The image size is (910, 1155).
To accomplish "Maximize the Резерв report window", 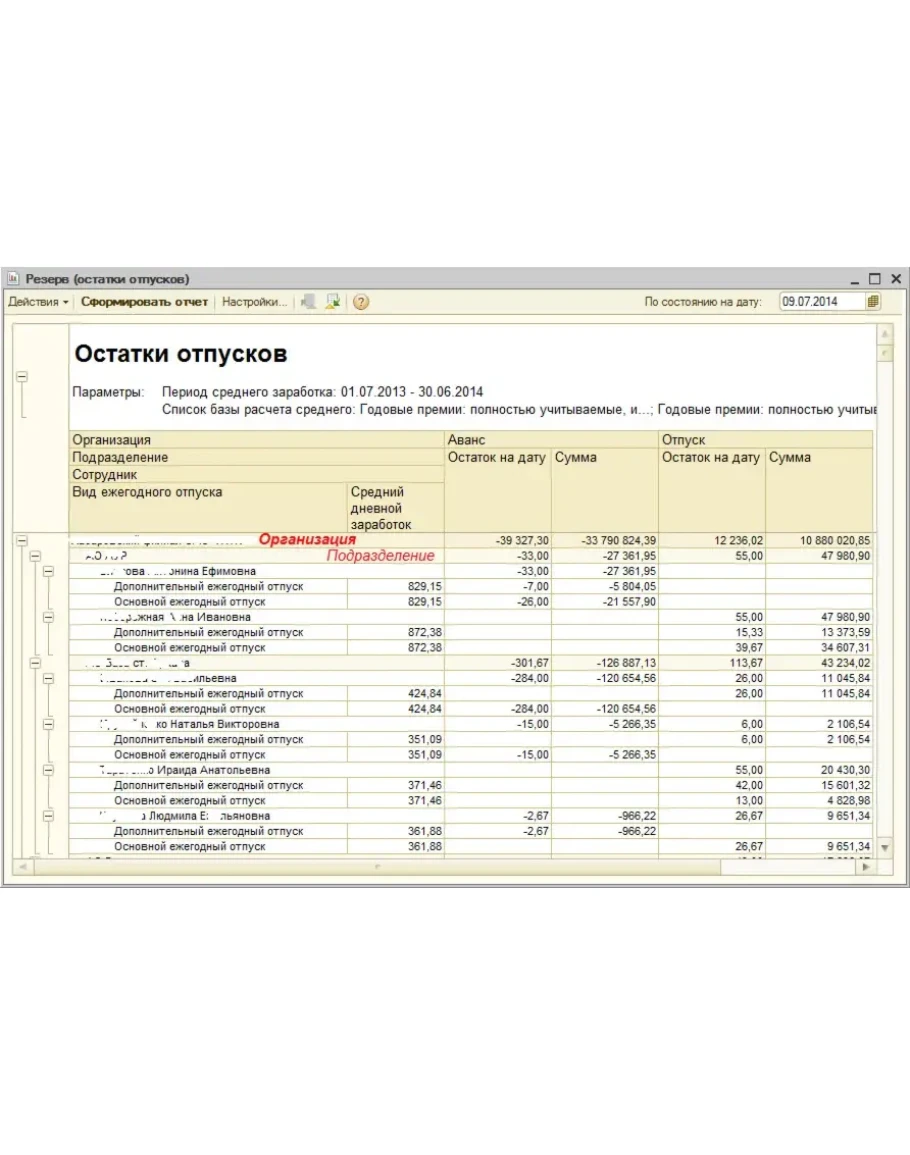I will pos(874,279).
